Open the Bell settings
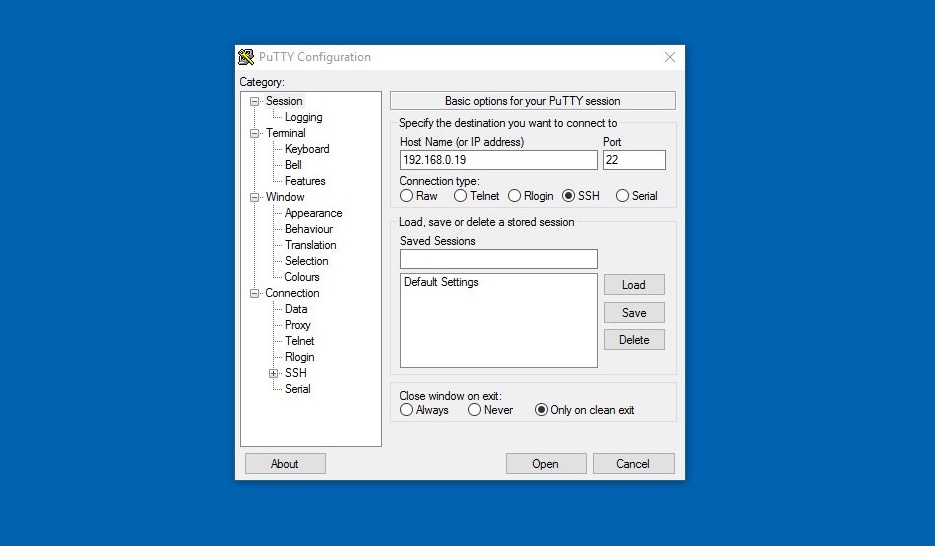 click(293, 165)
